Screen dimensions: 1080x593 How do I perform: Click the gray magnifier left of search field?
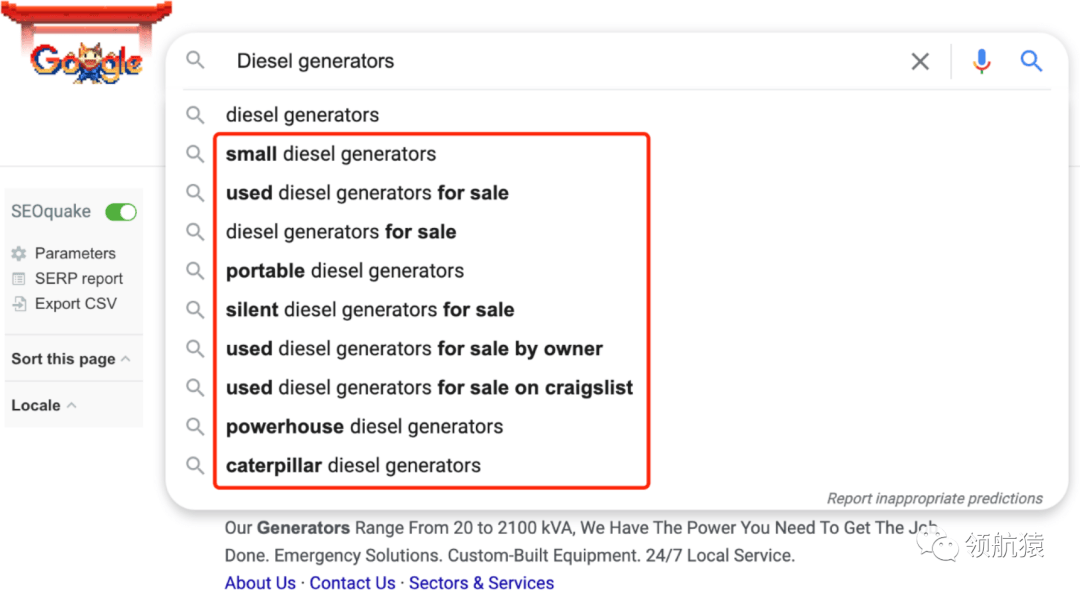tap(196, 61)
